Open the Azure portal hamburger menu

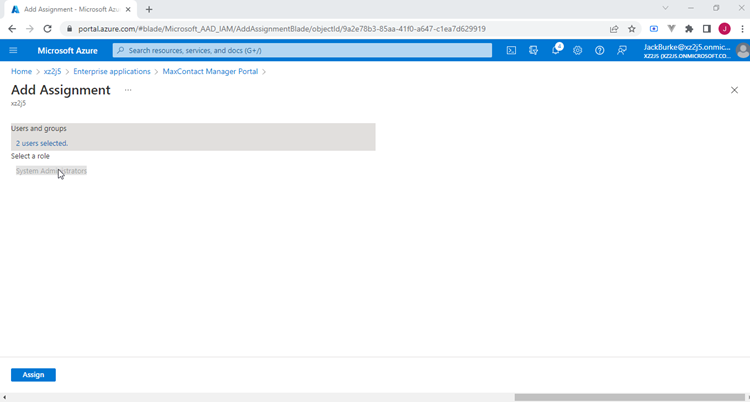(13, 50)
